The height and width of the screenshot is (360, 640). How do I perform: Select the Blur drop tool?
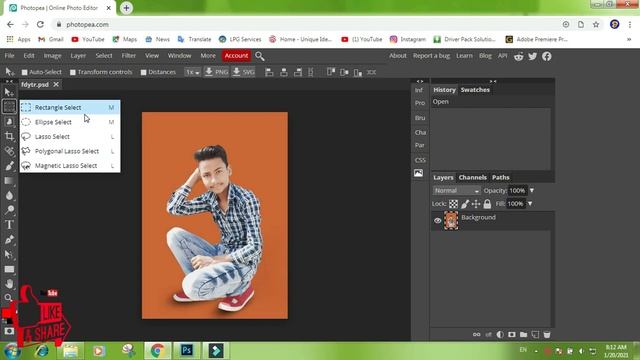(9, 195)
